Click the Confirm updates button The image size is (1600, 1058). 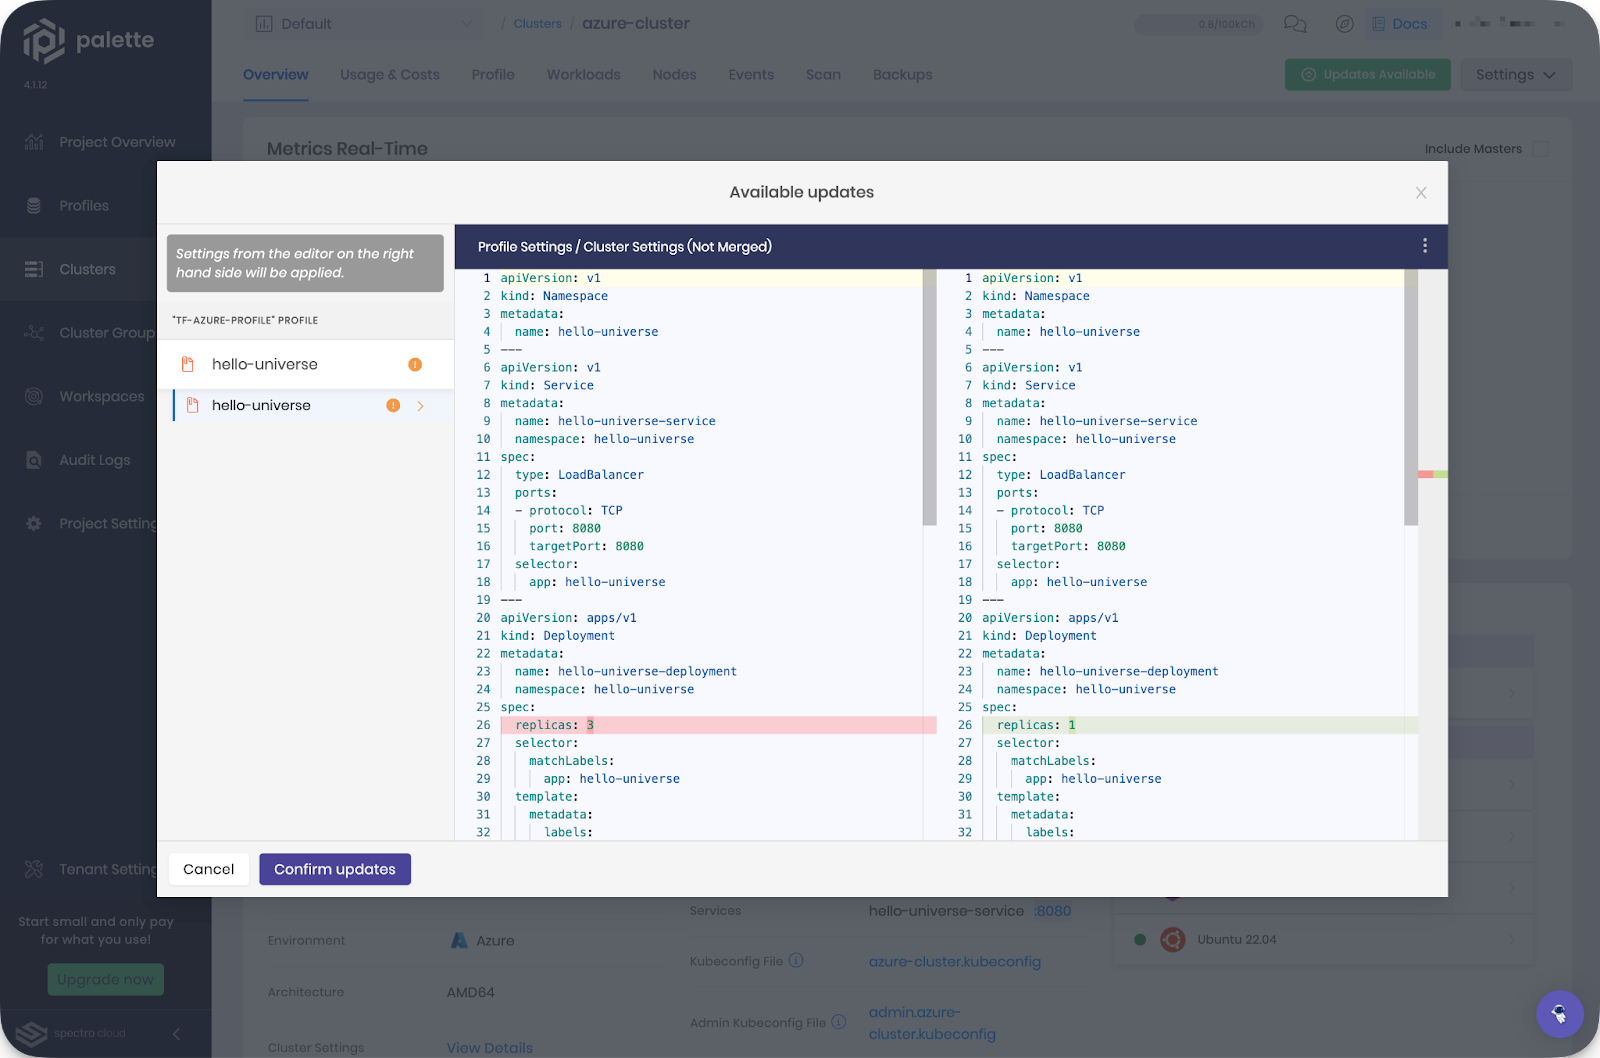(334, 868)
